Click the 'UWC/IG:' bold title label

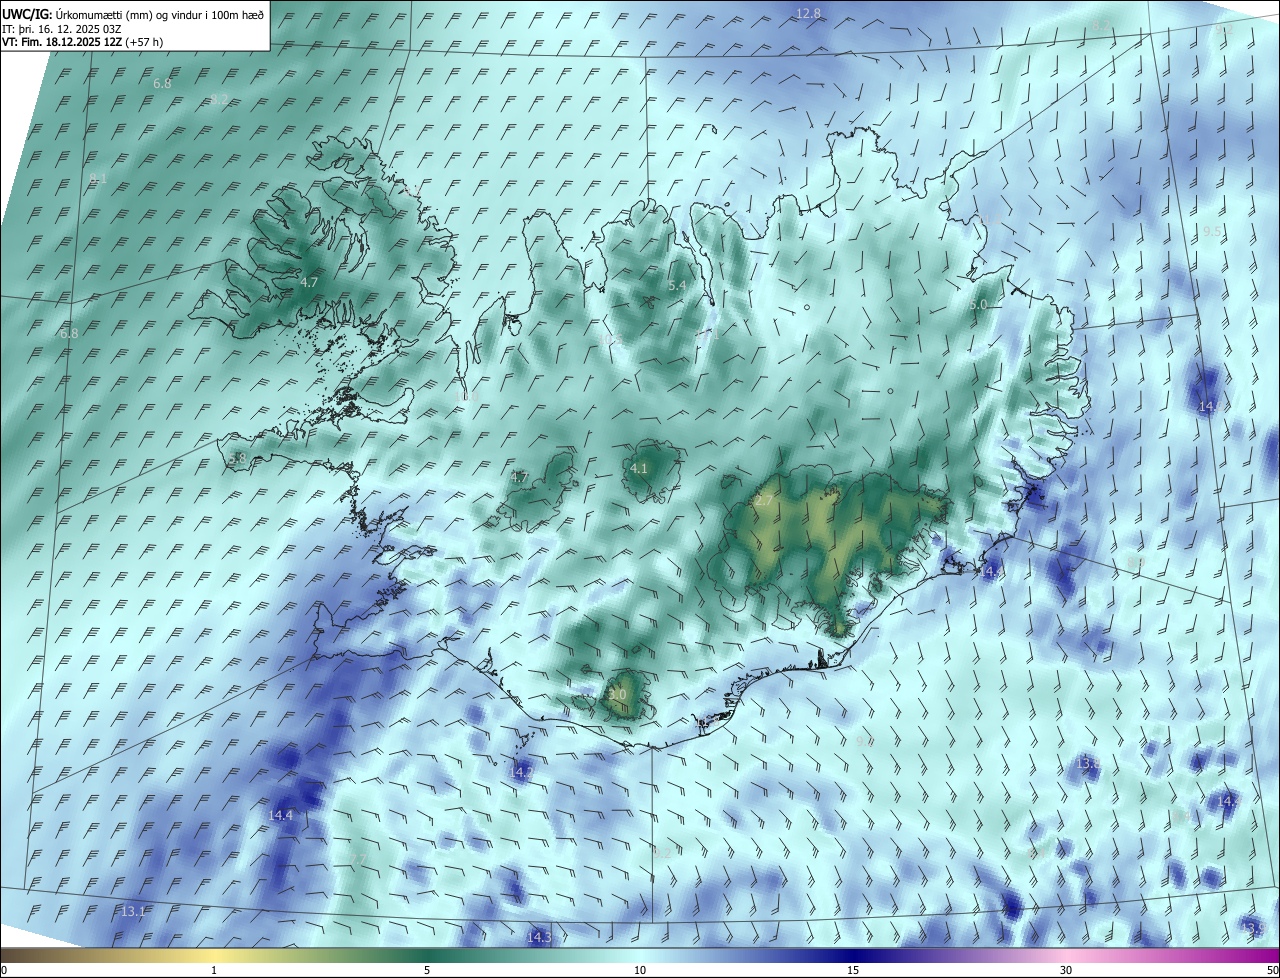(x=27, y=15)
